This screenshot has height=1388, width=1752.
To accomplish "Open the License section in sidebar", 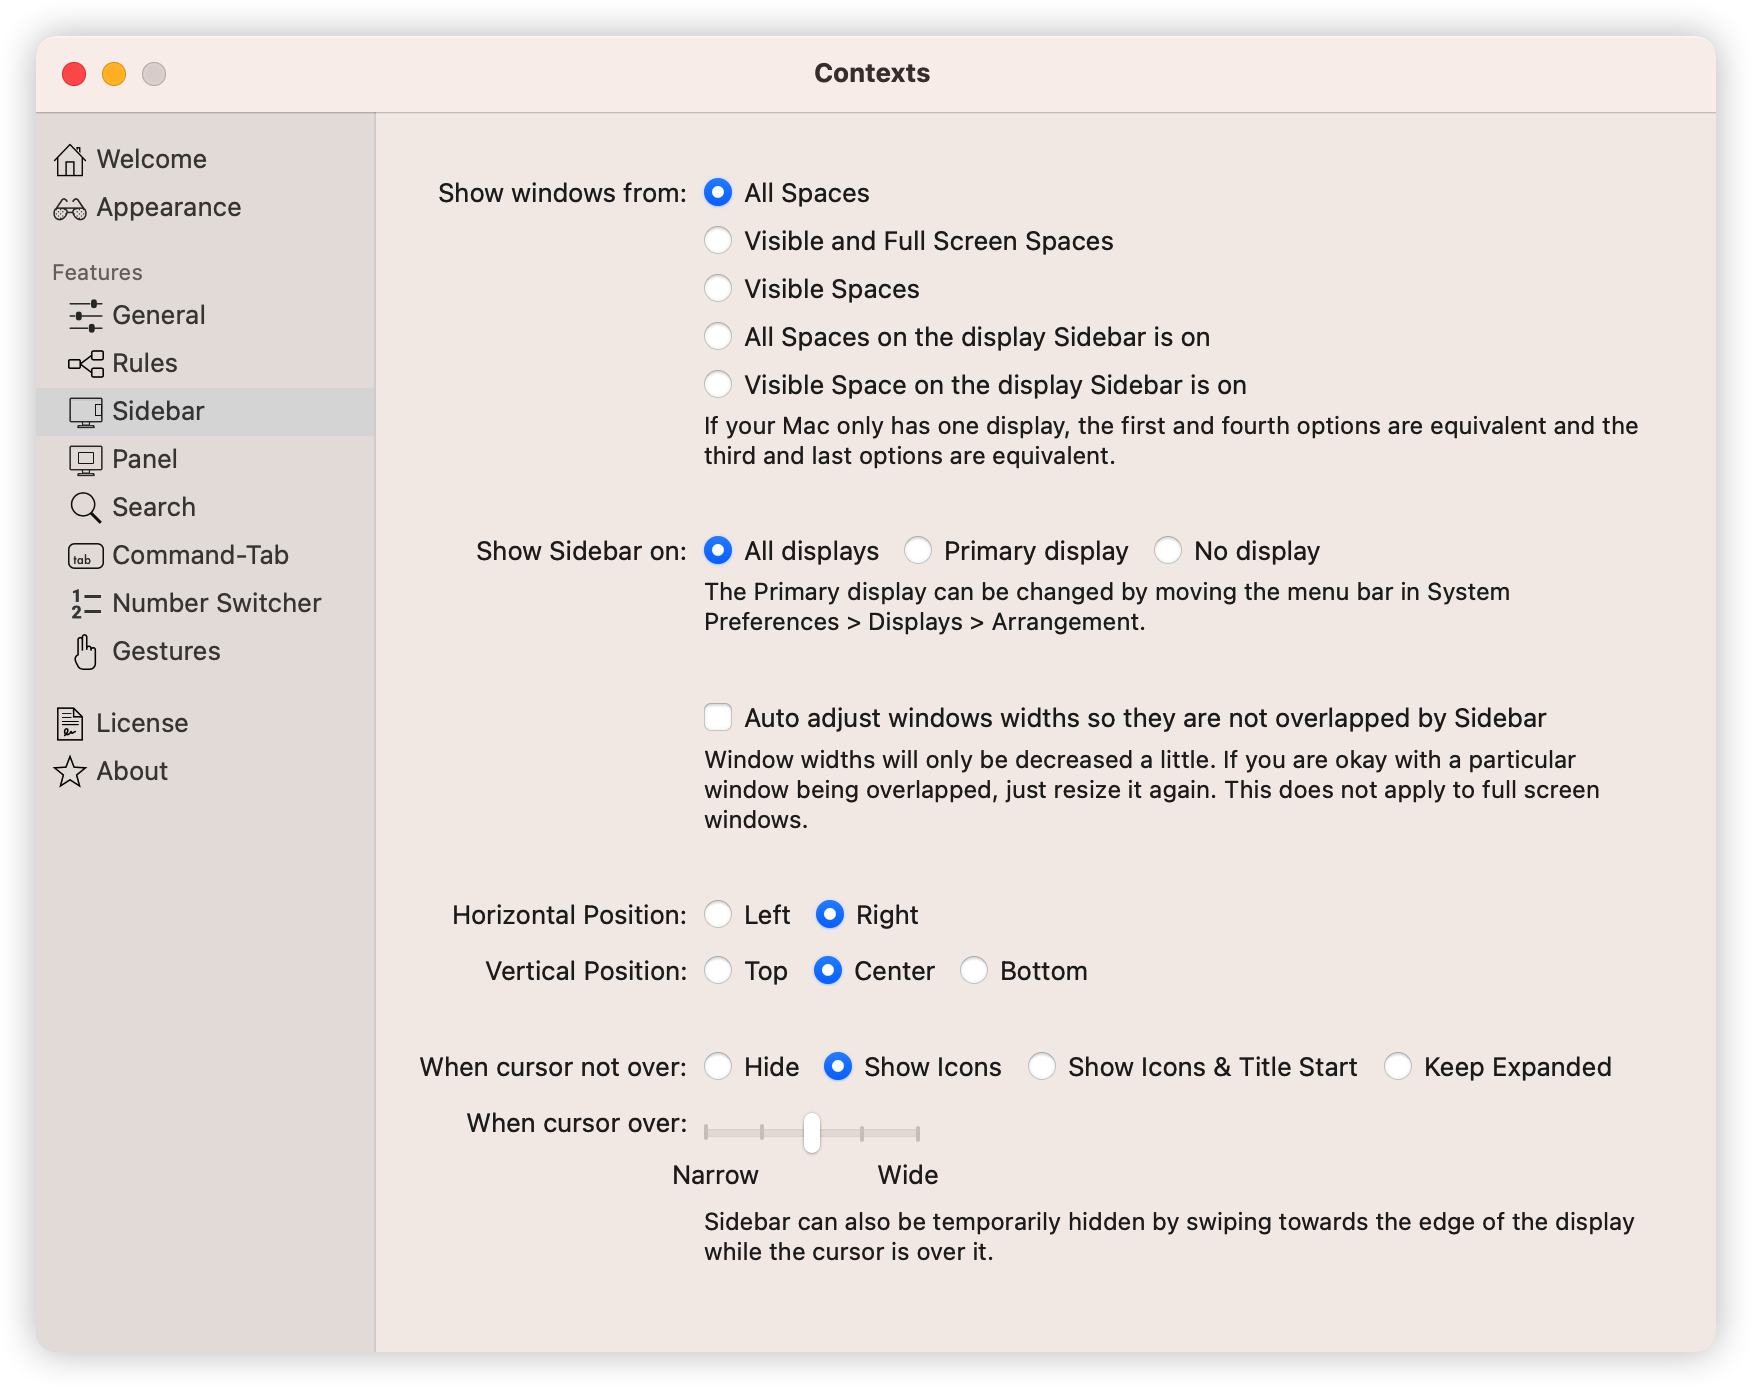I will (x=141, y=723).
